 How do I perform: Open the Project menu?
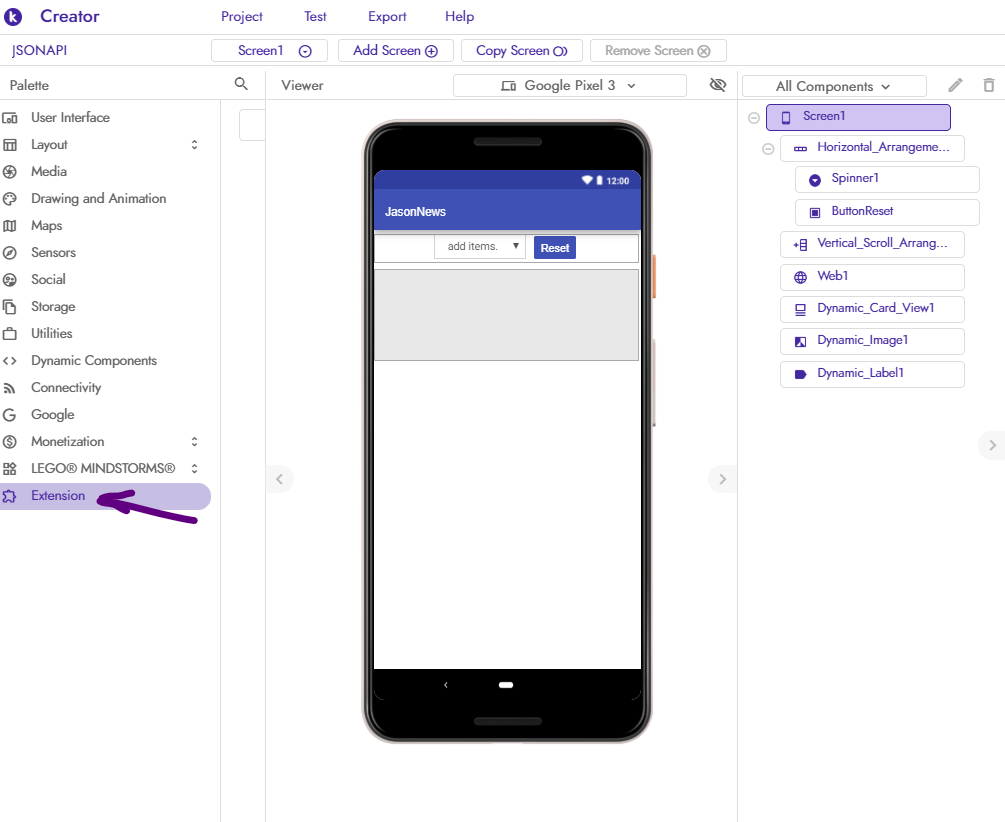point(242,17)
